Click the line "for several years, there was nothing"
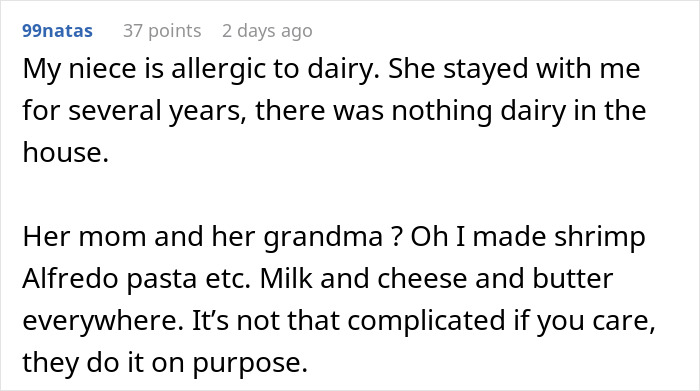700x391 pixels. tap(334, 111)
